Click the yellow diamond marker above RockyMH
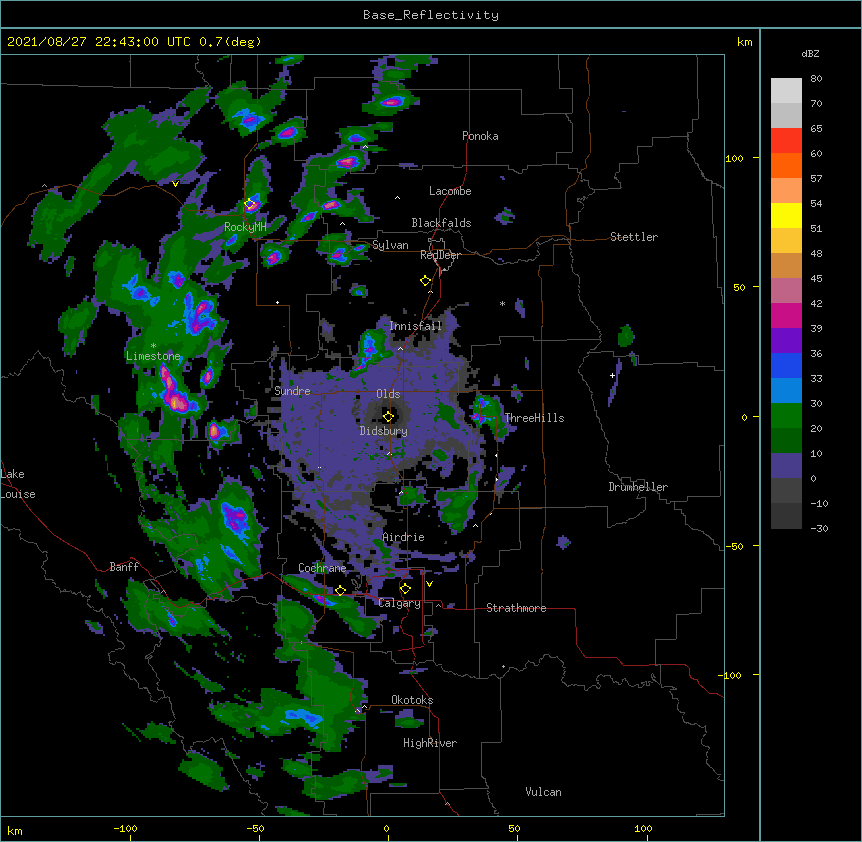Image resolution: width=862 pixels, height=842 pixels. (x=250, y=204)
